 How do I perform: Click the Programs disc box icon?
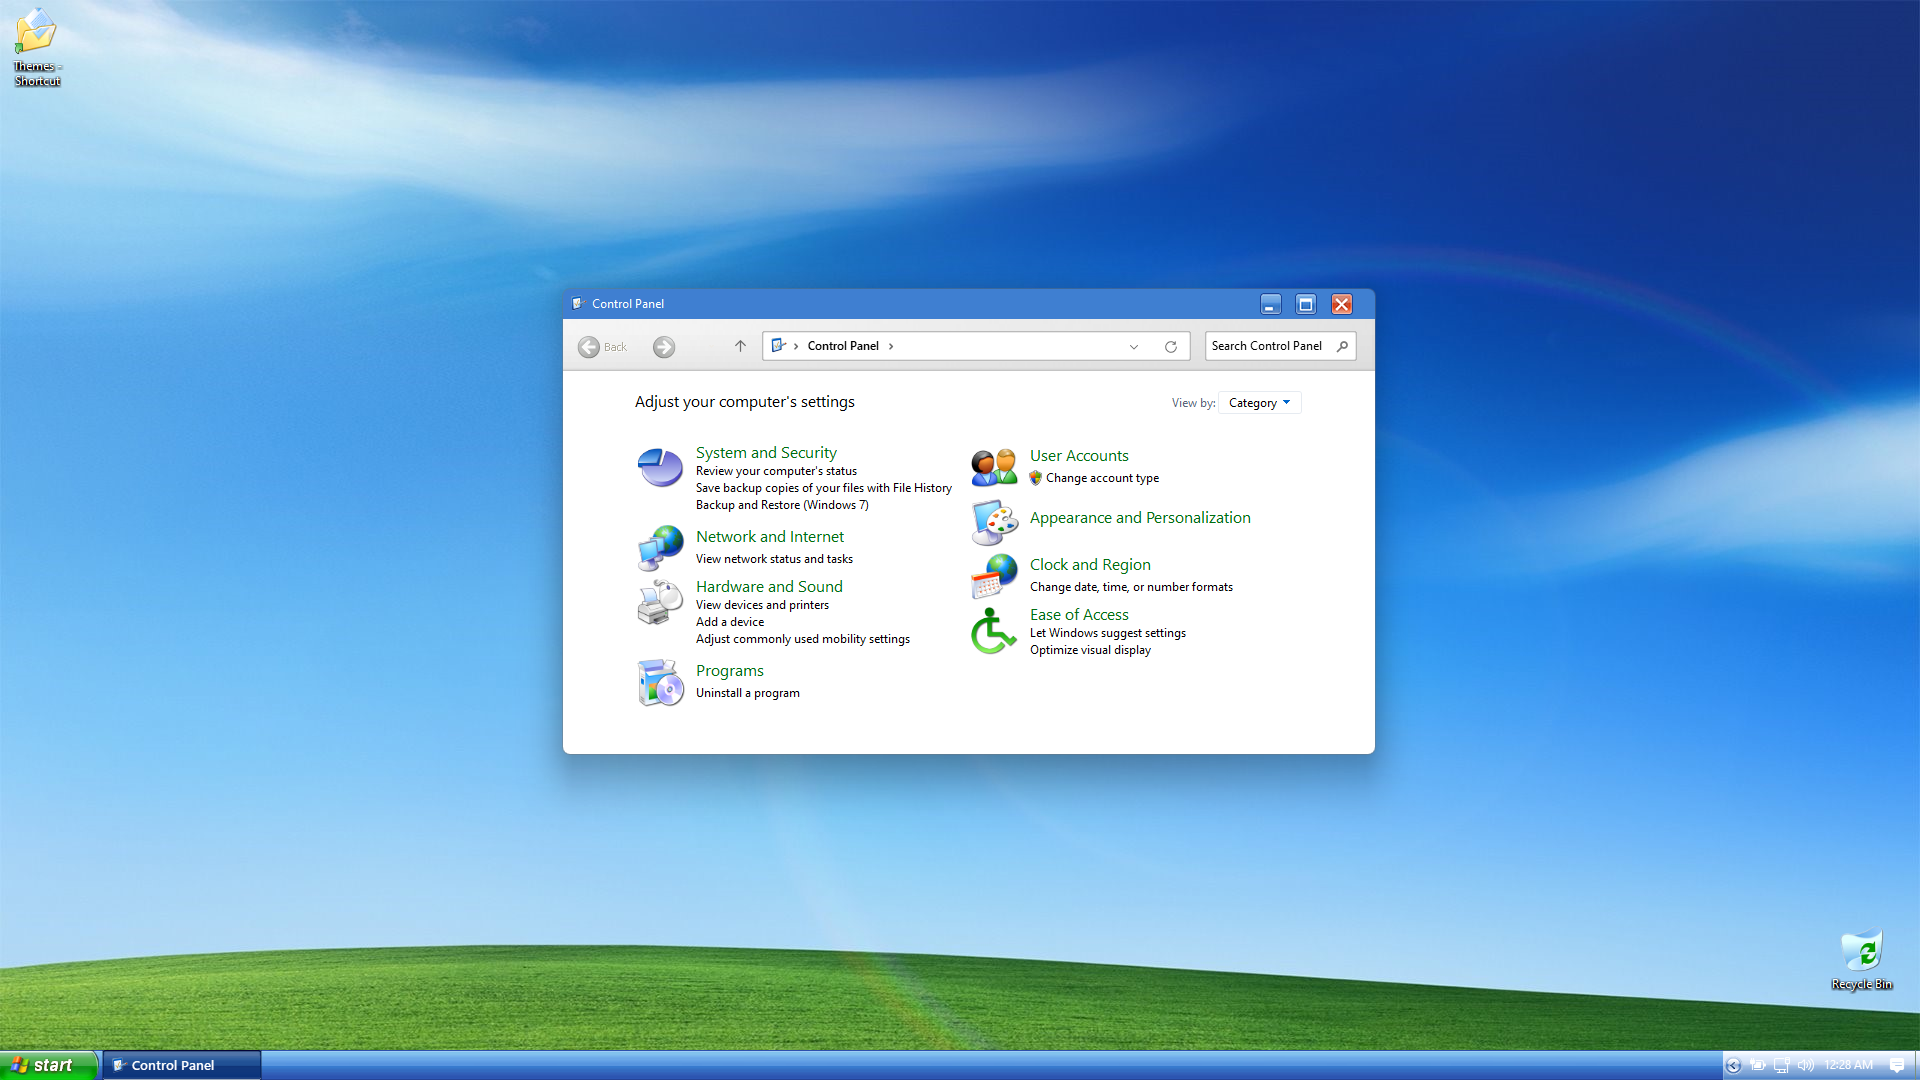click(660, 682)
